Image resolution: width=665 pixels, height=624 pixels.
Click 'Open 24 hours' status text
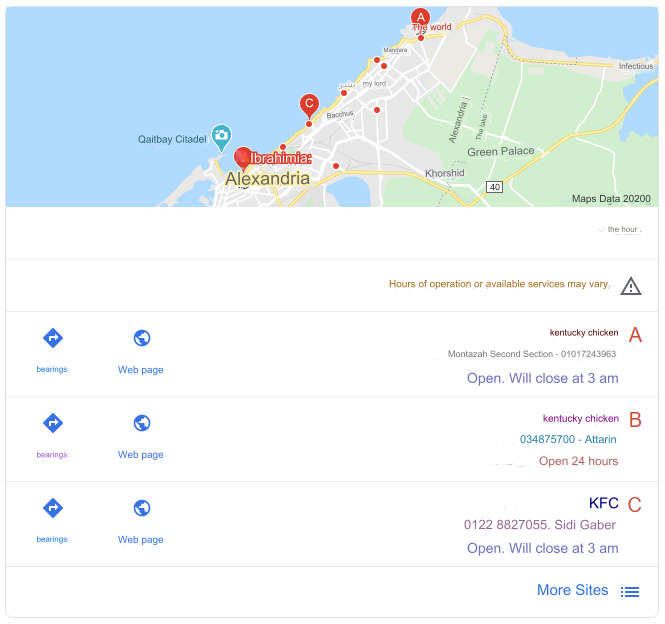pyautogui.click(x=578, y=461)
